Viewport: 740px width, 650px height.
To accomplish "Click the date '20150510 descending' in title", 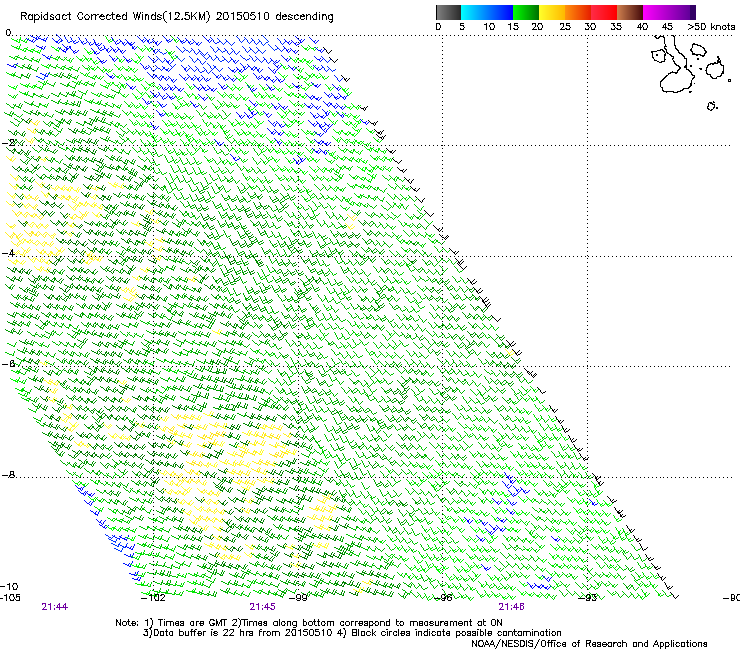I will coord(275,16).
